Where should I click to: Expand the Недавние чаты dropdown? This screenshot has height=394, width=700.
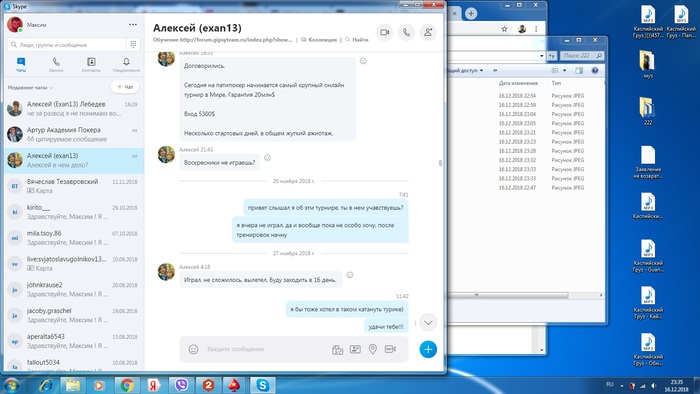click(x=30, y=87)
